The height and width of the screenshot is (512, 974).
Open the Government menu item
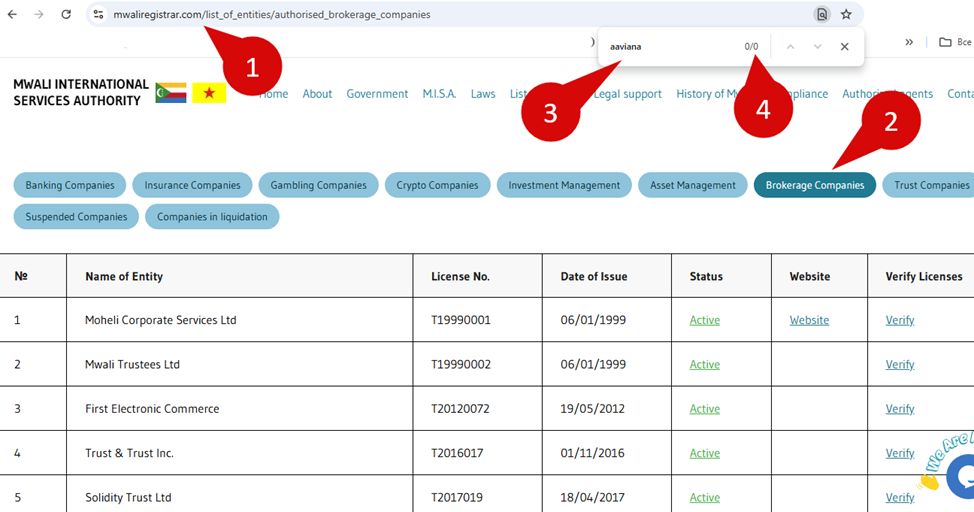click(x=377, y=94)
